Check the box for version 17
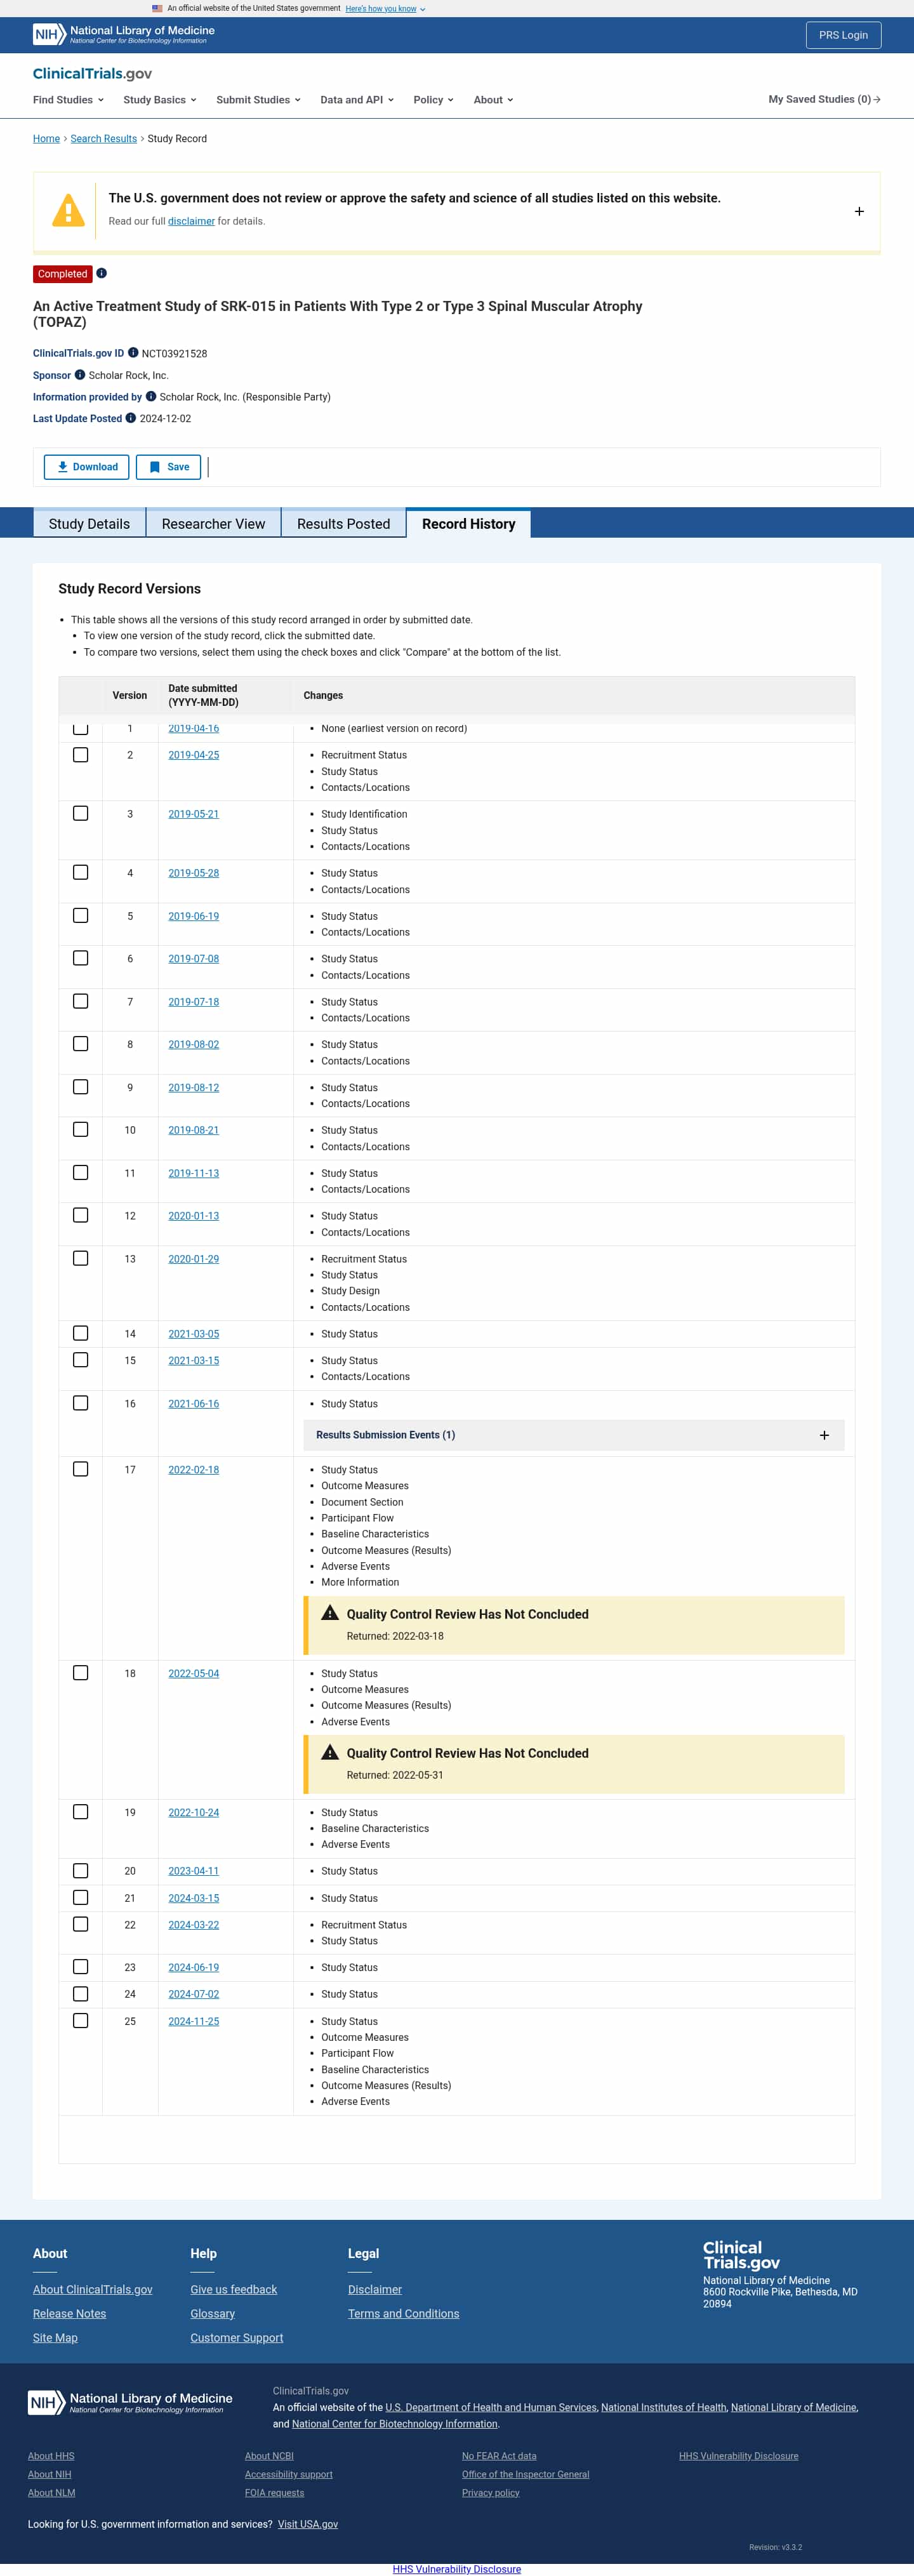 click(81, 1469)
